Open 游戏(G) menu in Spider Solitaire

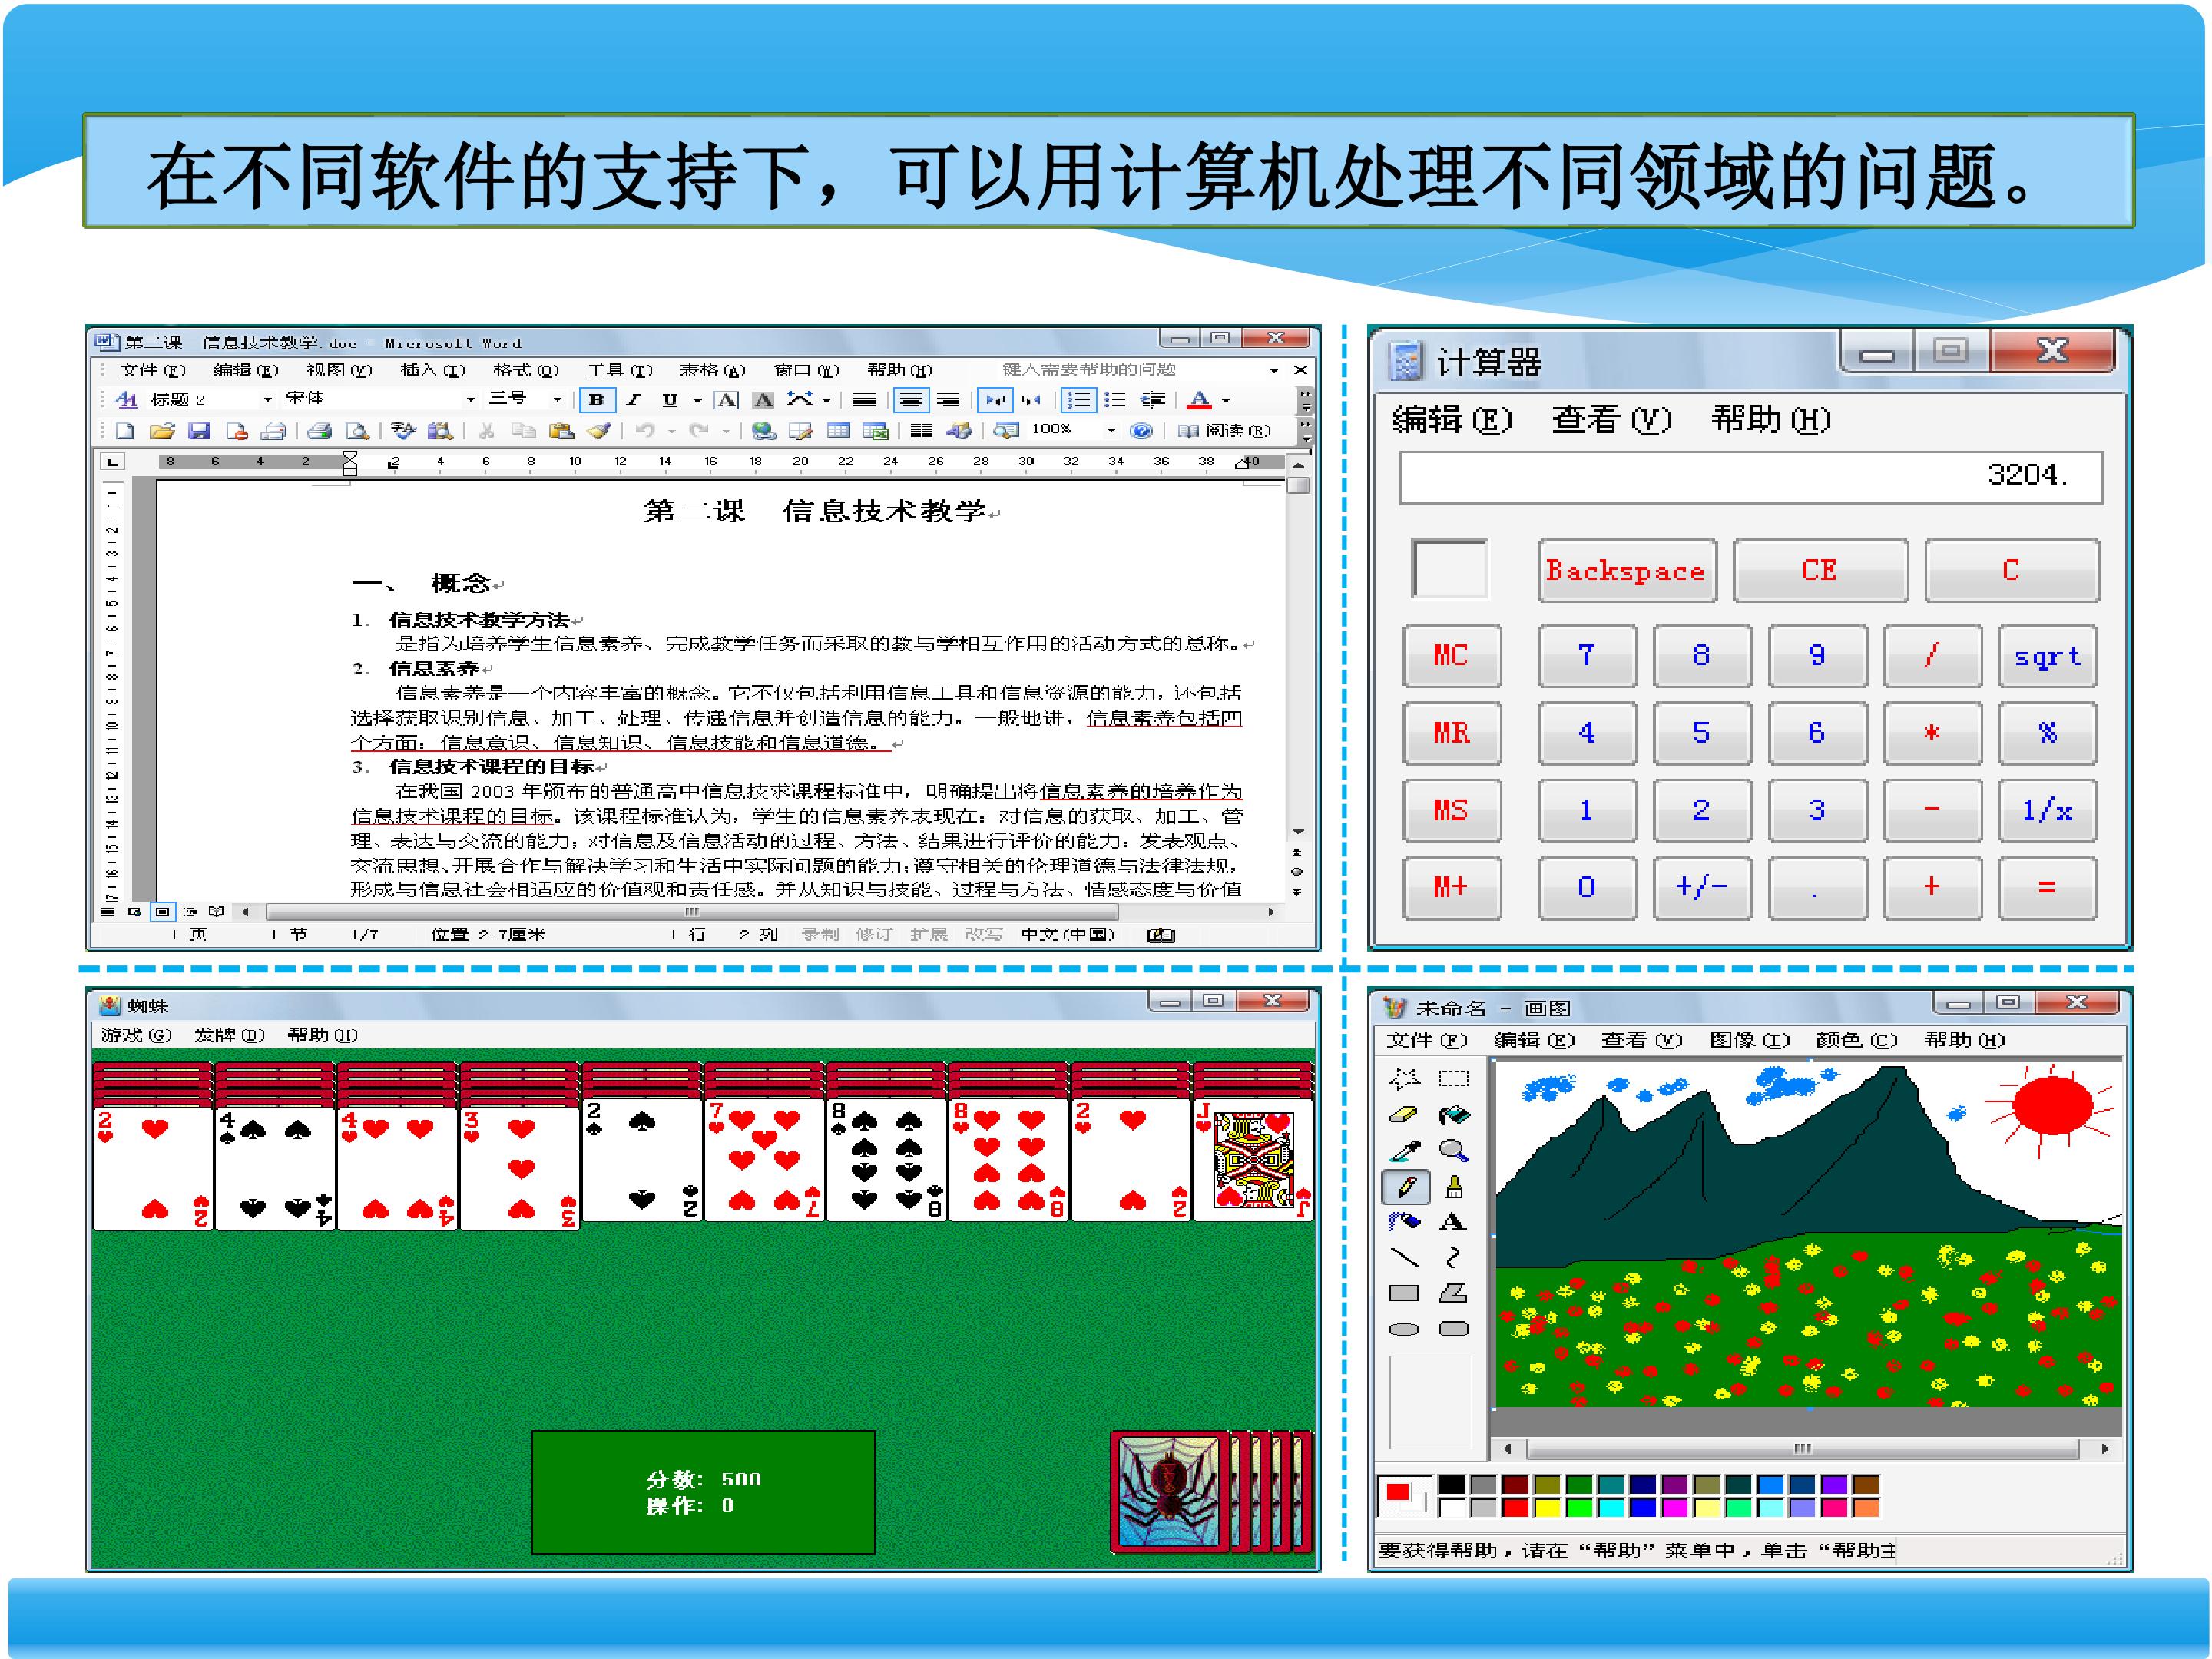(136, 1035)
